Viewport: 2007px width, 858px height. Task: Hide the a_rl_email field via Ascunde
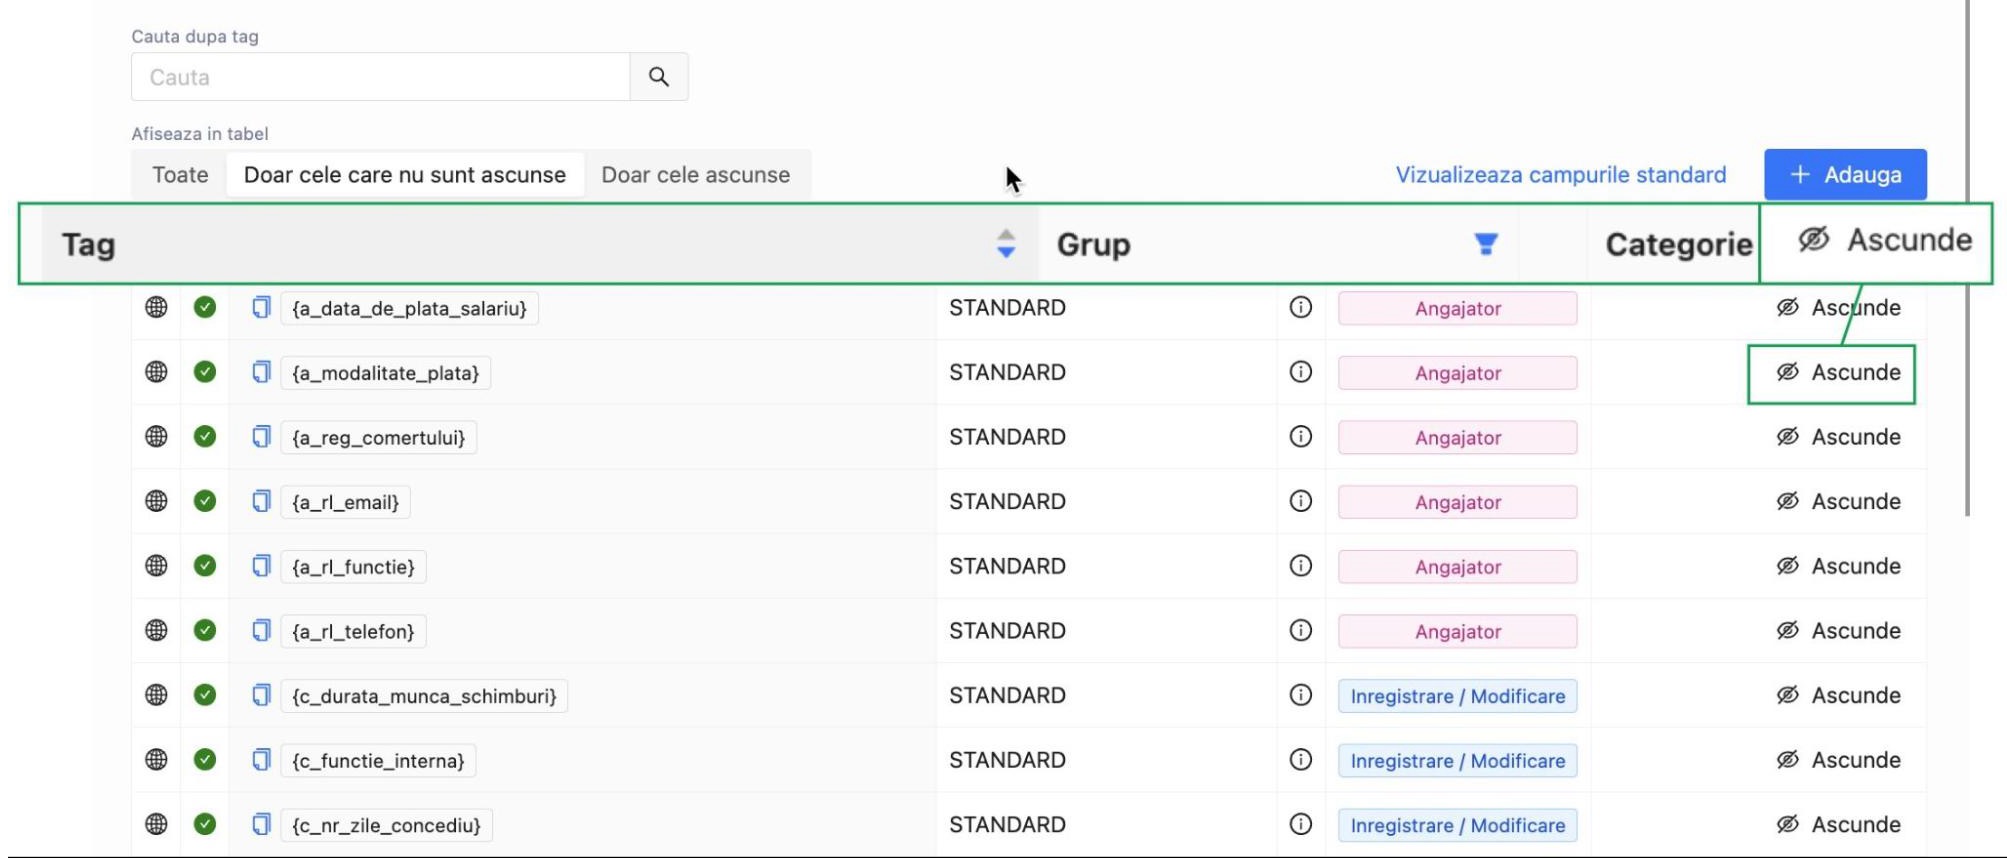click(x=1838, y=501)
